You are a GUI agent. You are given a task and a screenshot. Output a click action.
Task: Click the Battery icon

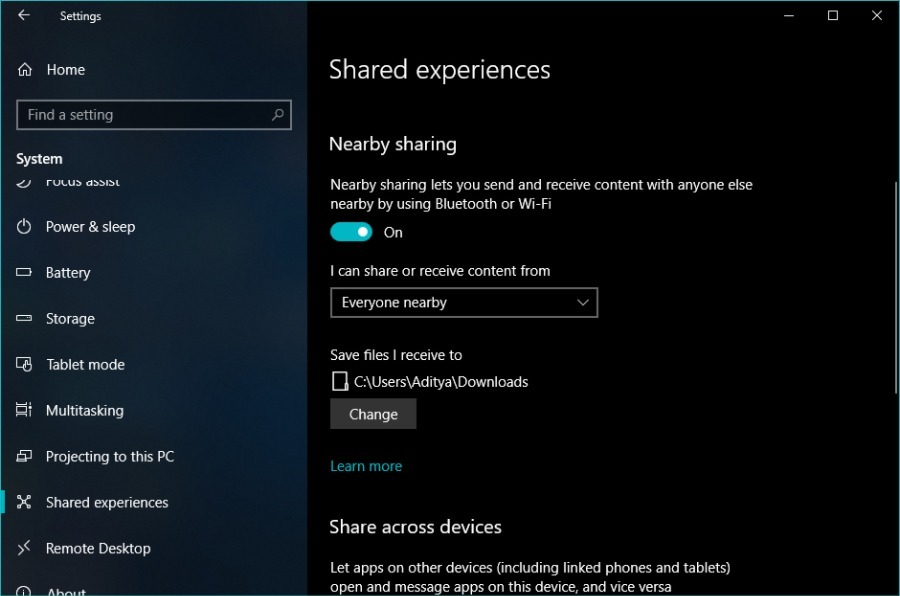click(25, 273)
